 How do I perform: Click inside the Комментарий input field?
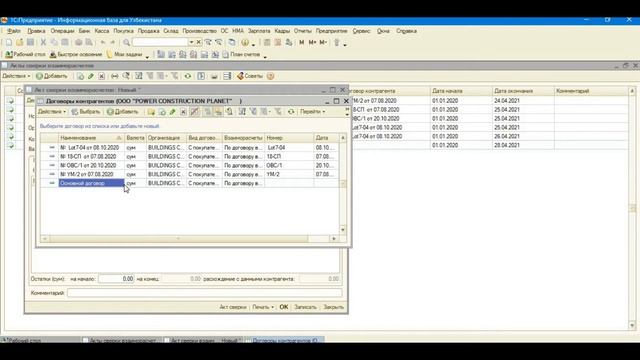204,293
